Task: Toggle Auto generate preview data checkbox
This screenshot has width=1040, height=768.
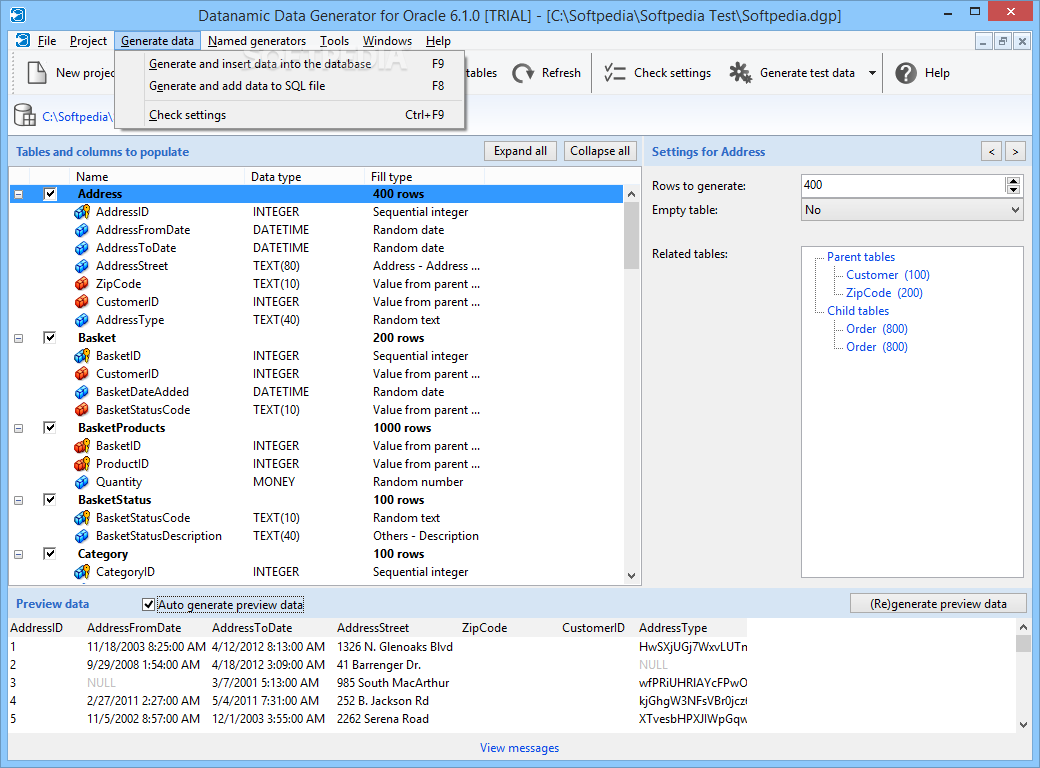Action: tap(149, 604)
